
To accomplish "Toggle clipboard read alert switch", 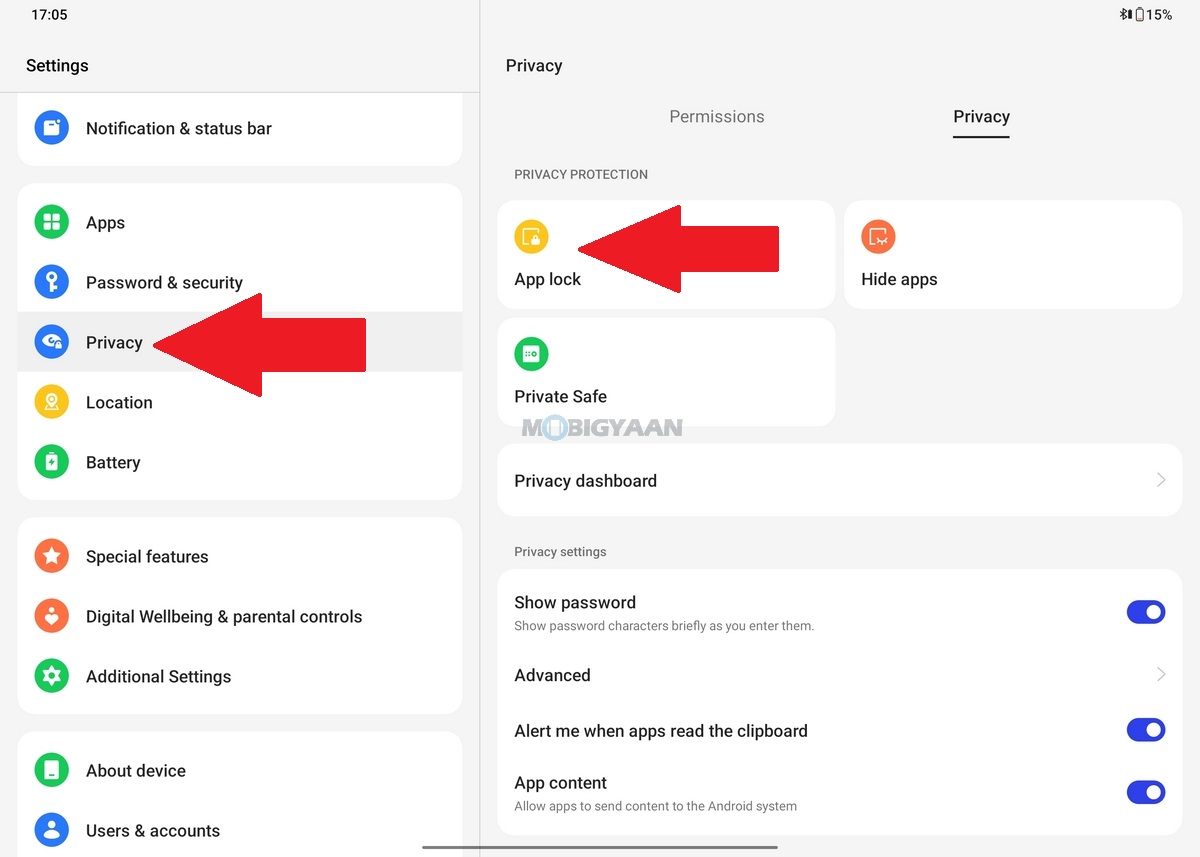I will (x=1145, y=731).
